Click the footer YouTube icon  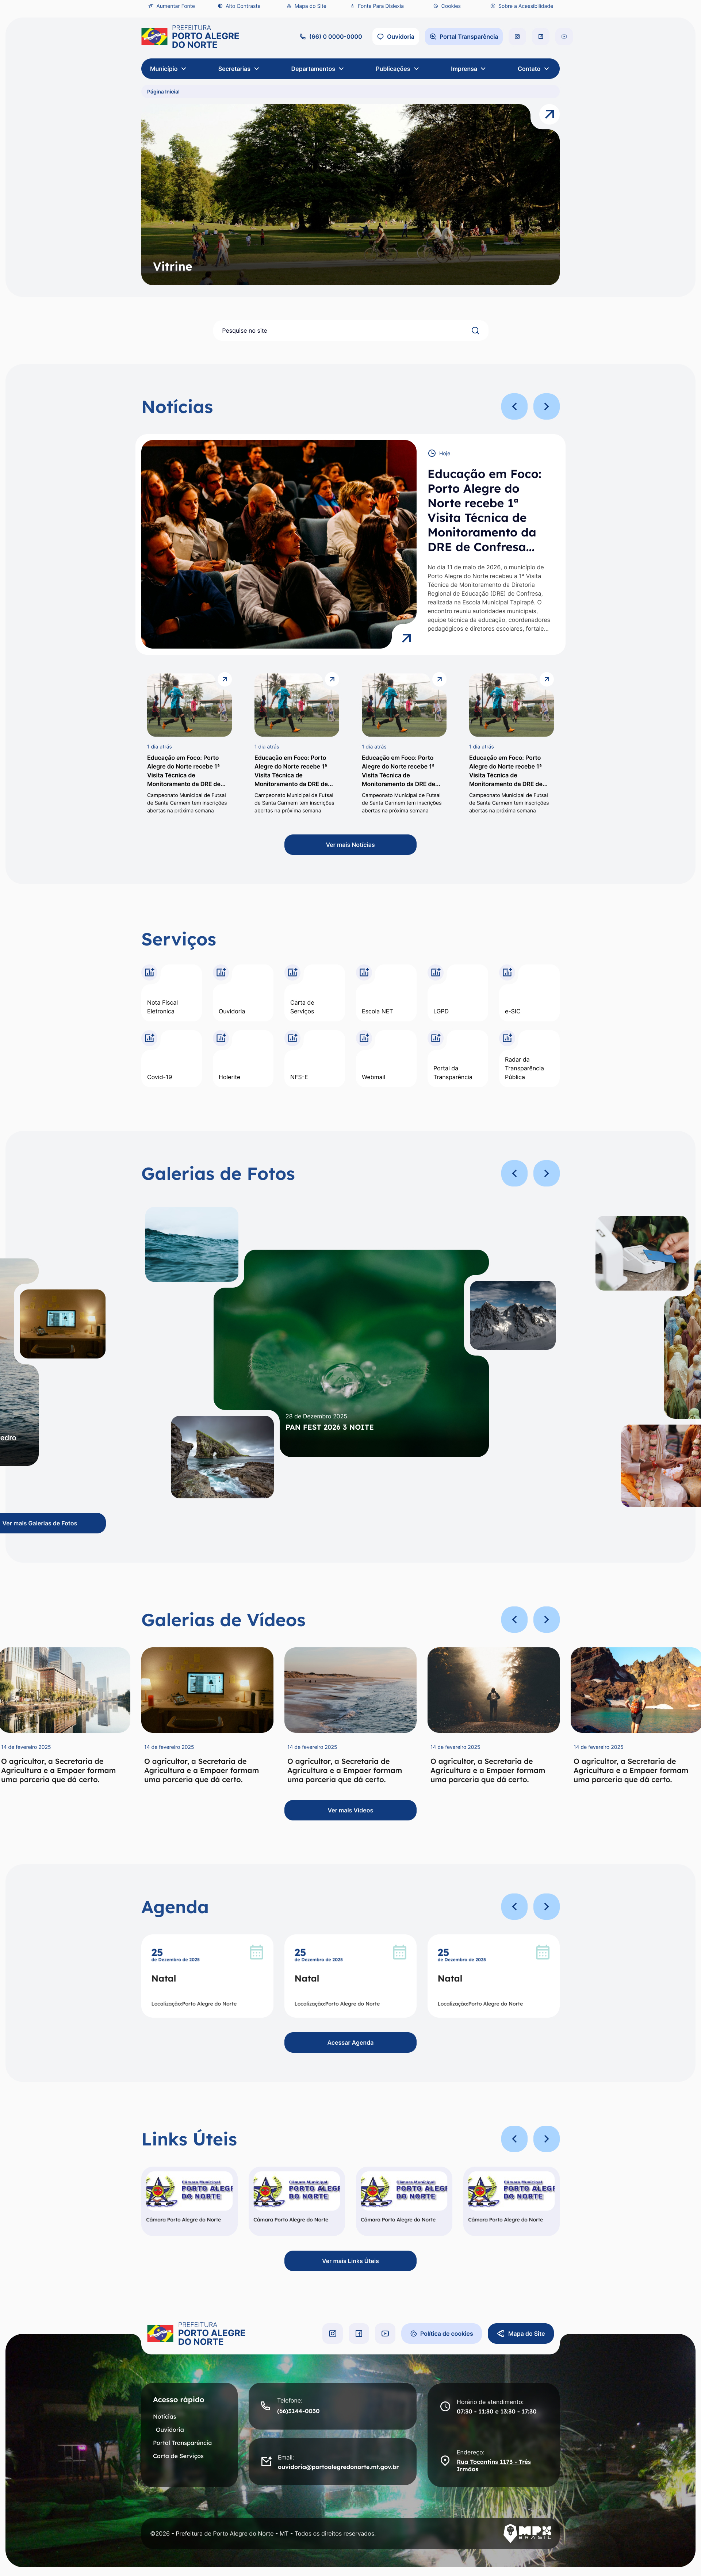pyautogui.click(x=385, y=2333)
